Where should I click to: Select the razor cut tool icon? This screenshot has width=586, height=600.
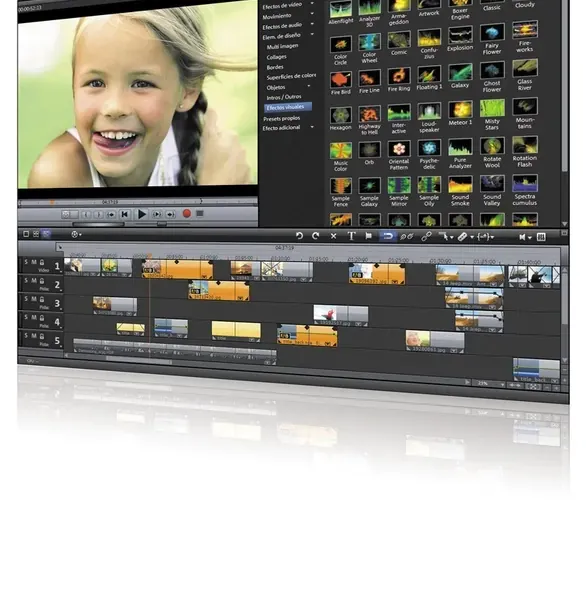(x=462, y=237)
